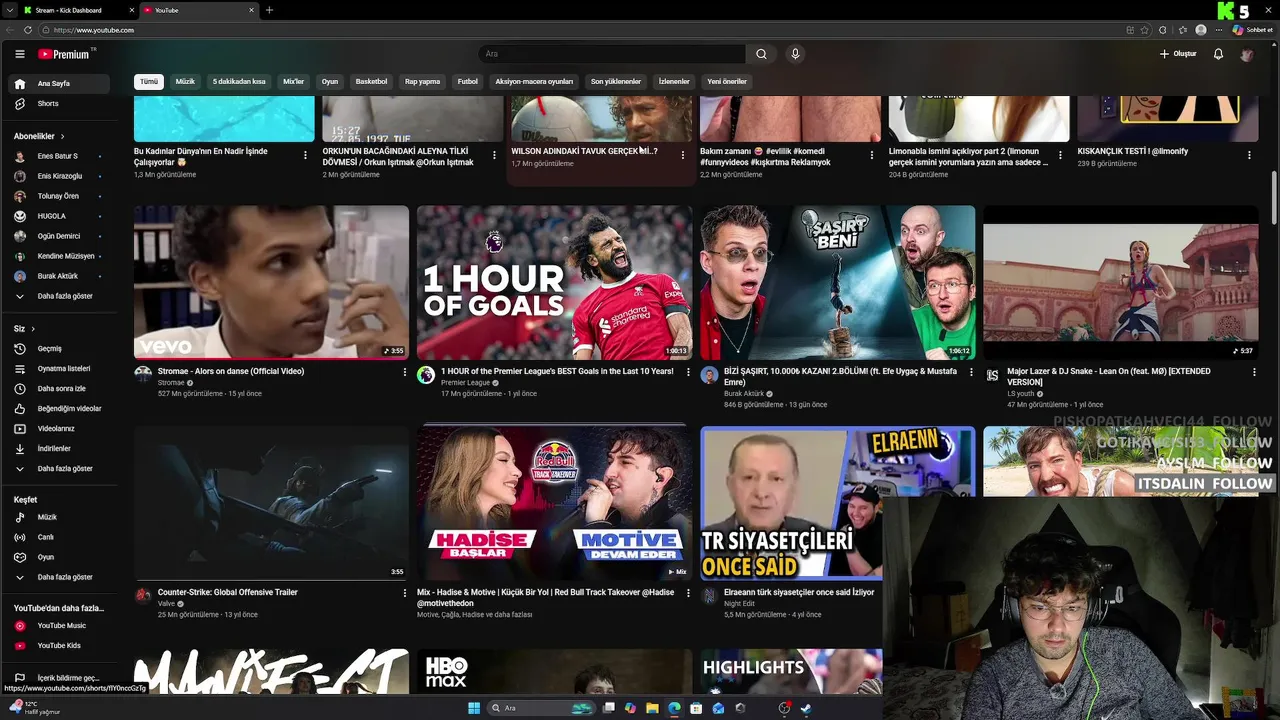Select Aksiyon-macera oyunları chip

coord(534,82)
